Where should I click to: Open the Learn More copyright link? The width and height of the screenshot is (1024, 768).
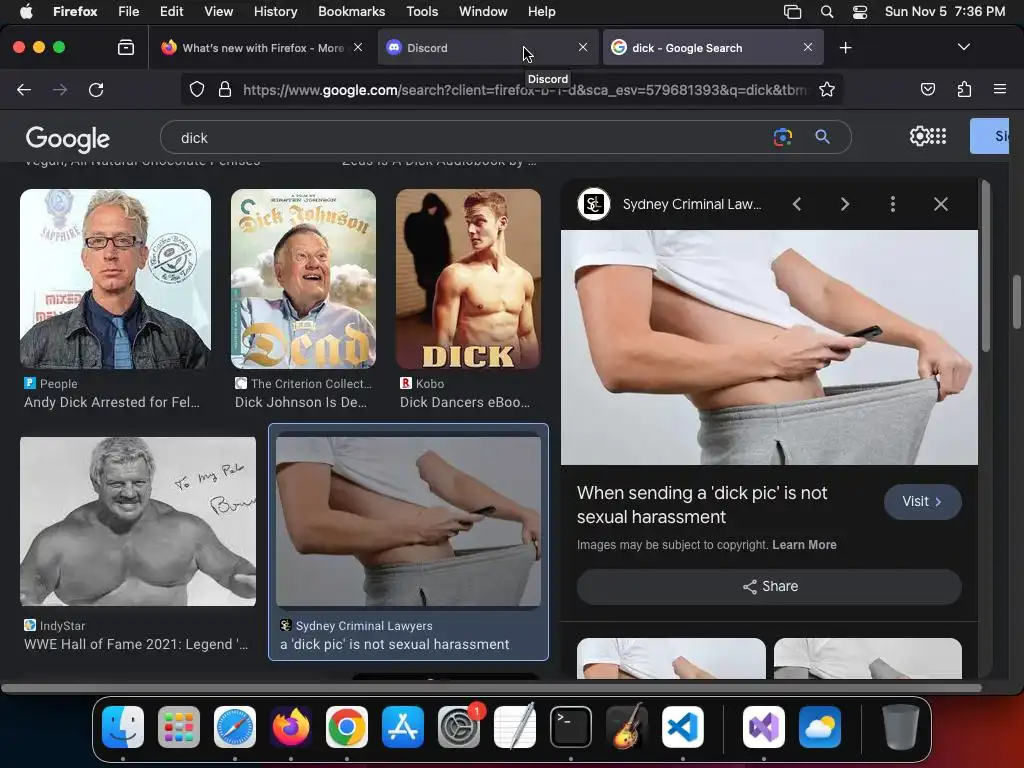804,545
